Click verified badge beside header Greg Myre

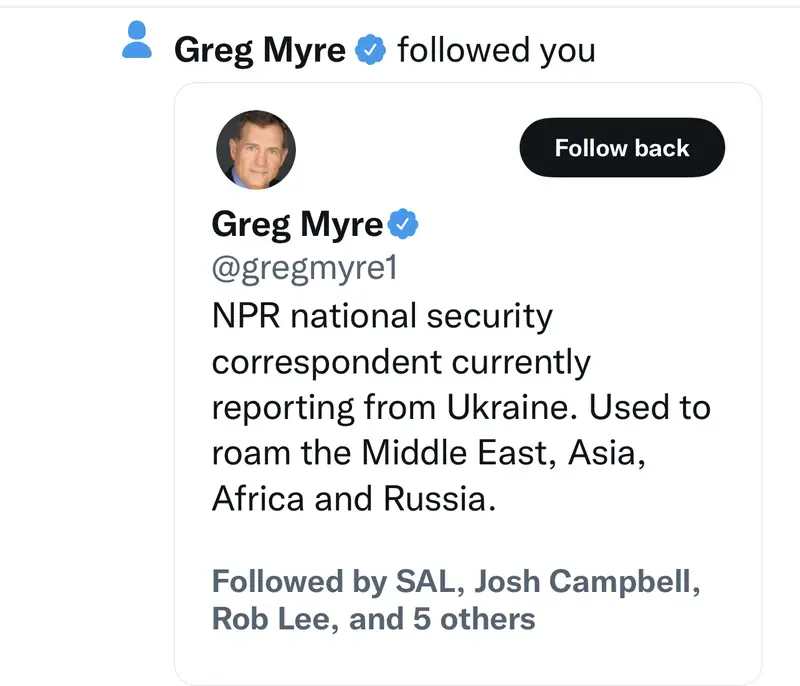point(371,49)
